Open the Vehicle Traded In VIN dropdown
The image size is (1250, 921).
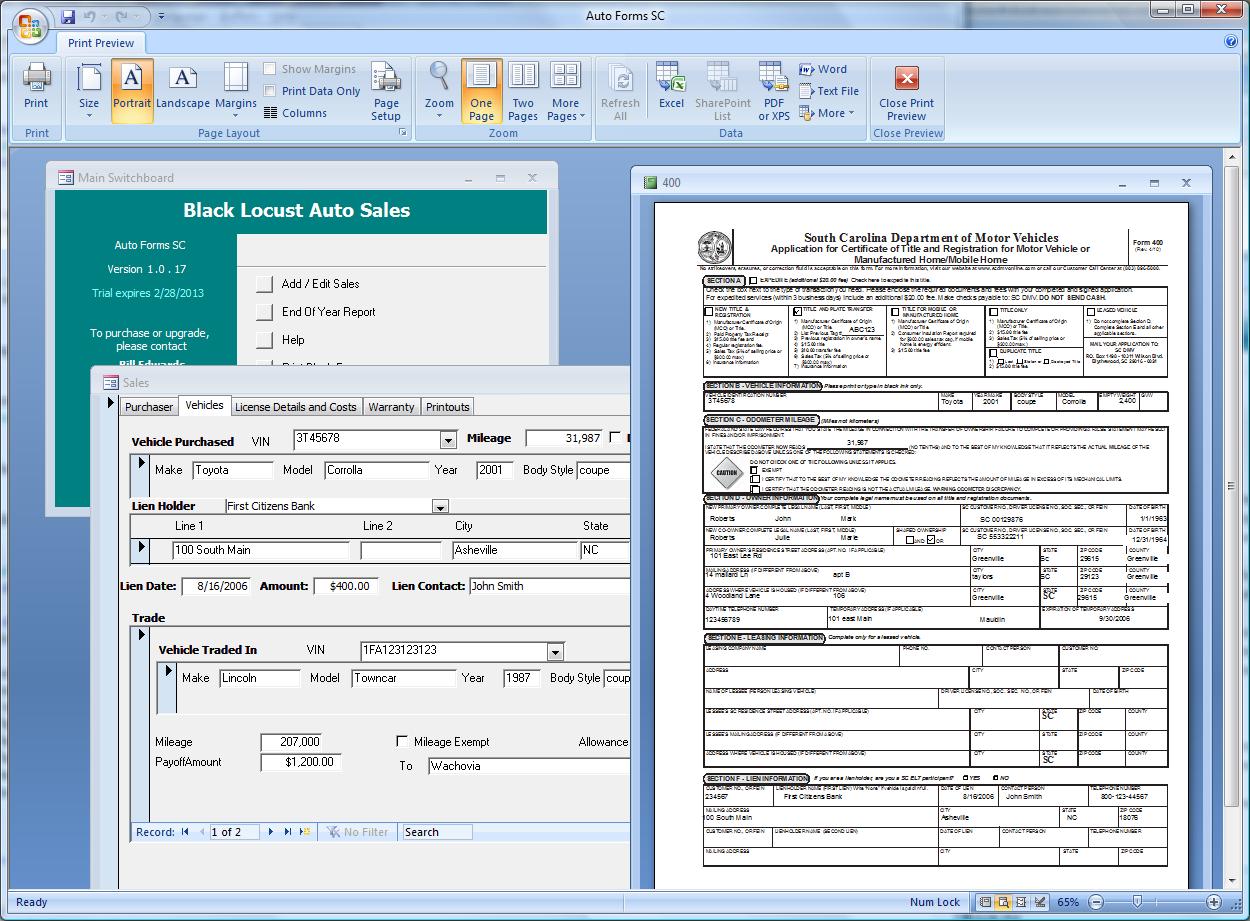pyautogui.click(x=556, y=652)
